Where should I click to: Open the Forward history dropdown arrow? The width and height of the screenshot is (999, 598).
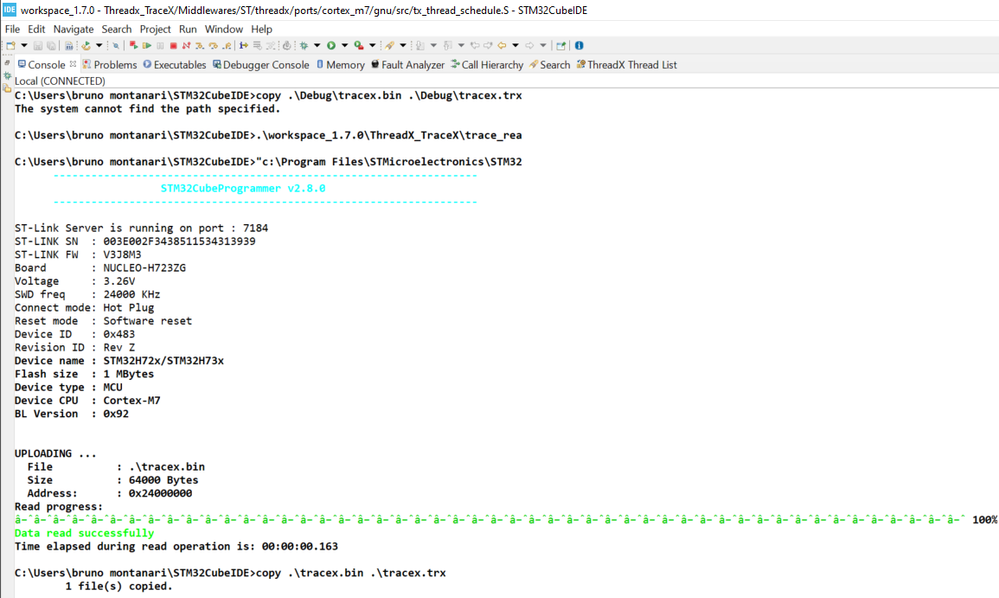point(543,46)
